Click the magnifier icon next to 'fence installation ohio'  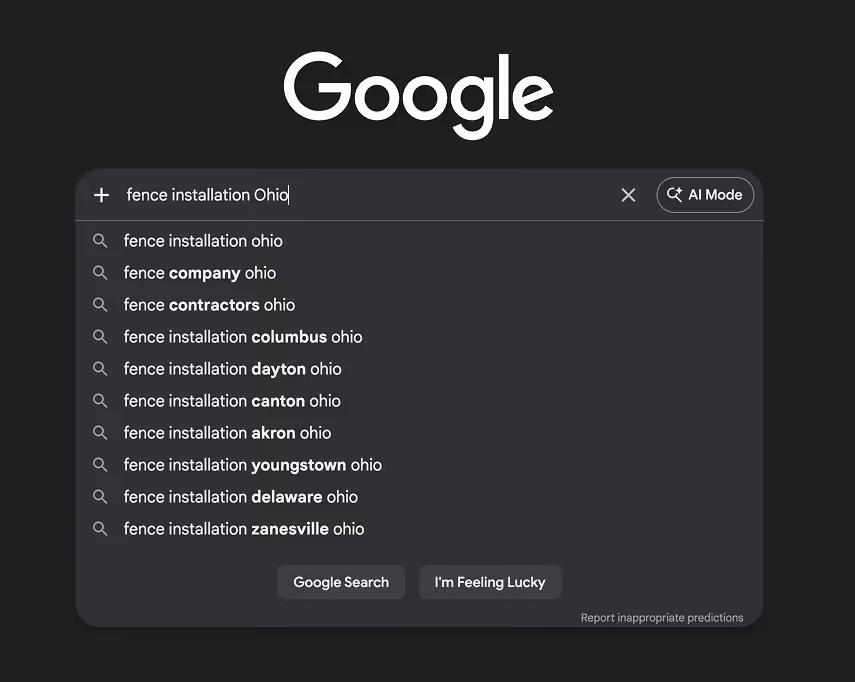point(100,240)
